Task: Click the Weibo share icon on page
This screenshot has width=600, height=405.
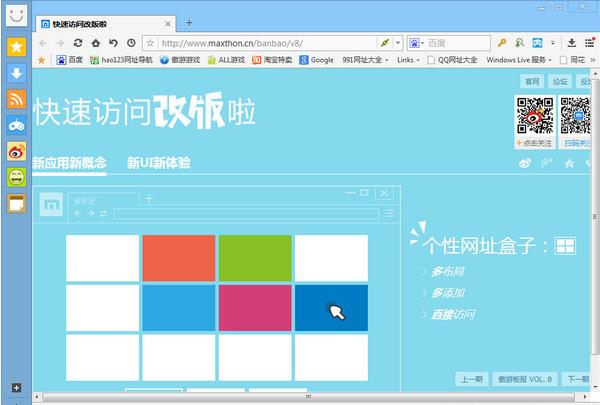Action: coord(525,163)
